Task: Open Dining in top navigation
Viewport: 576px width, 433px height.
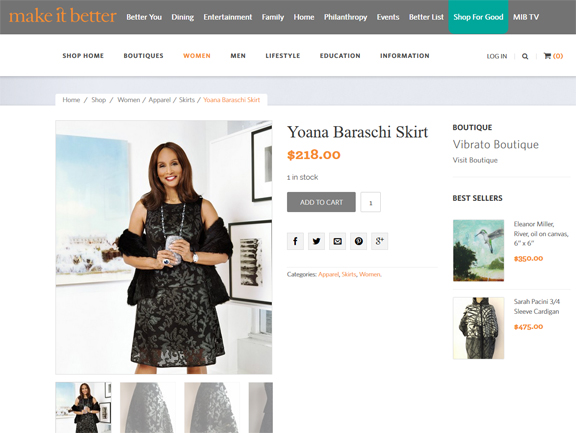Action: (x=183, y=17)
